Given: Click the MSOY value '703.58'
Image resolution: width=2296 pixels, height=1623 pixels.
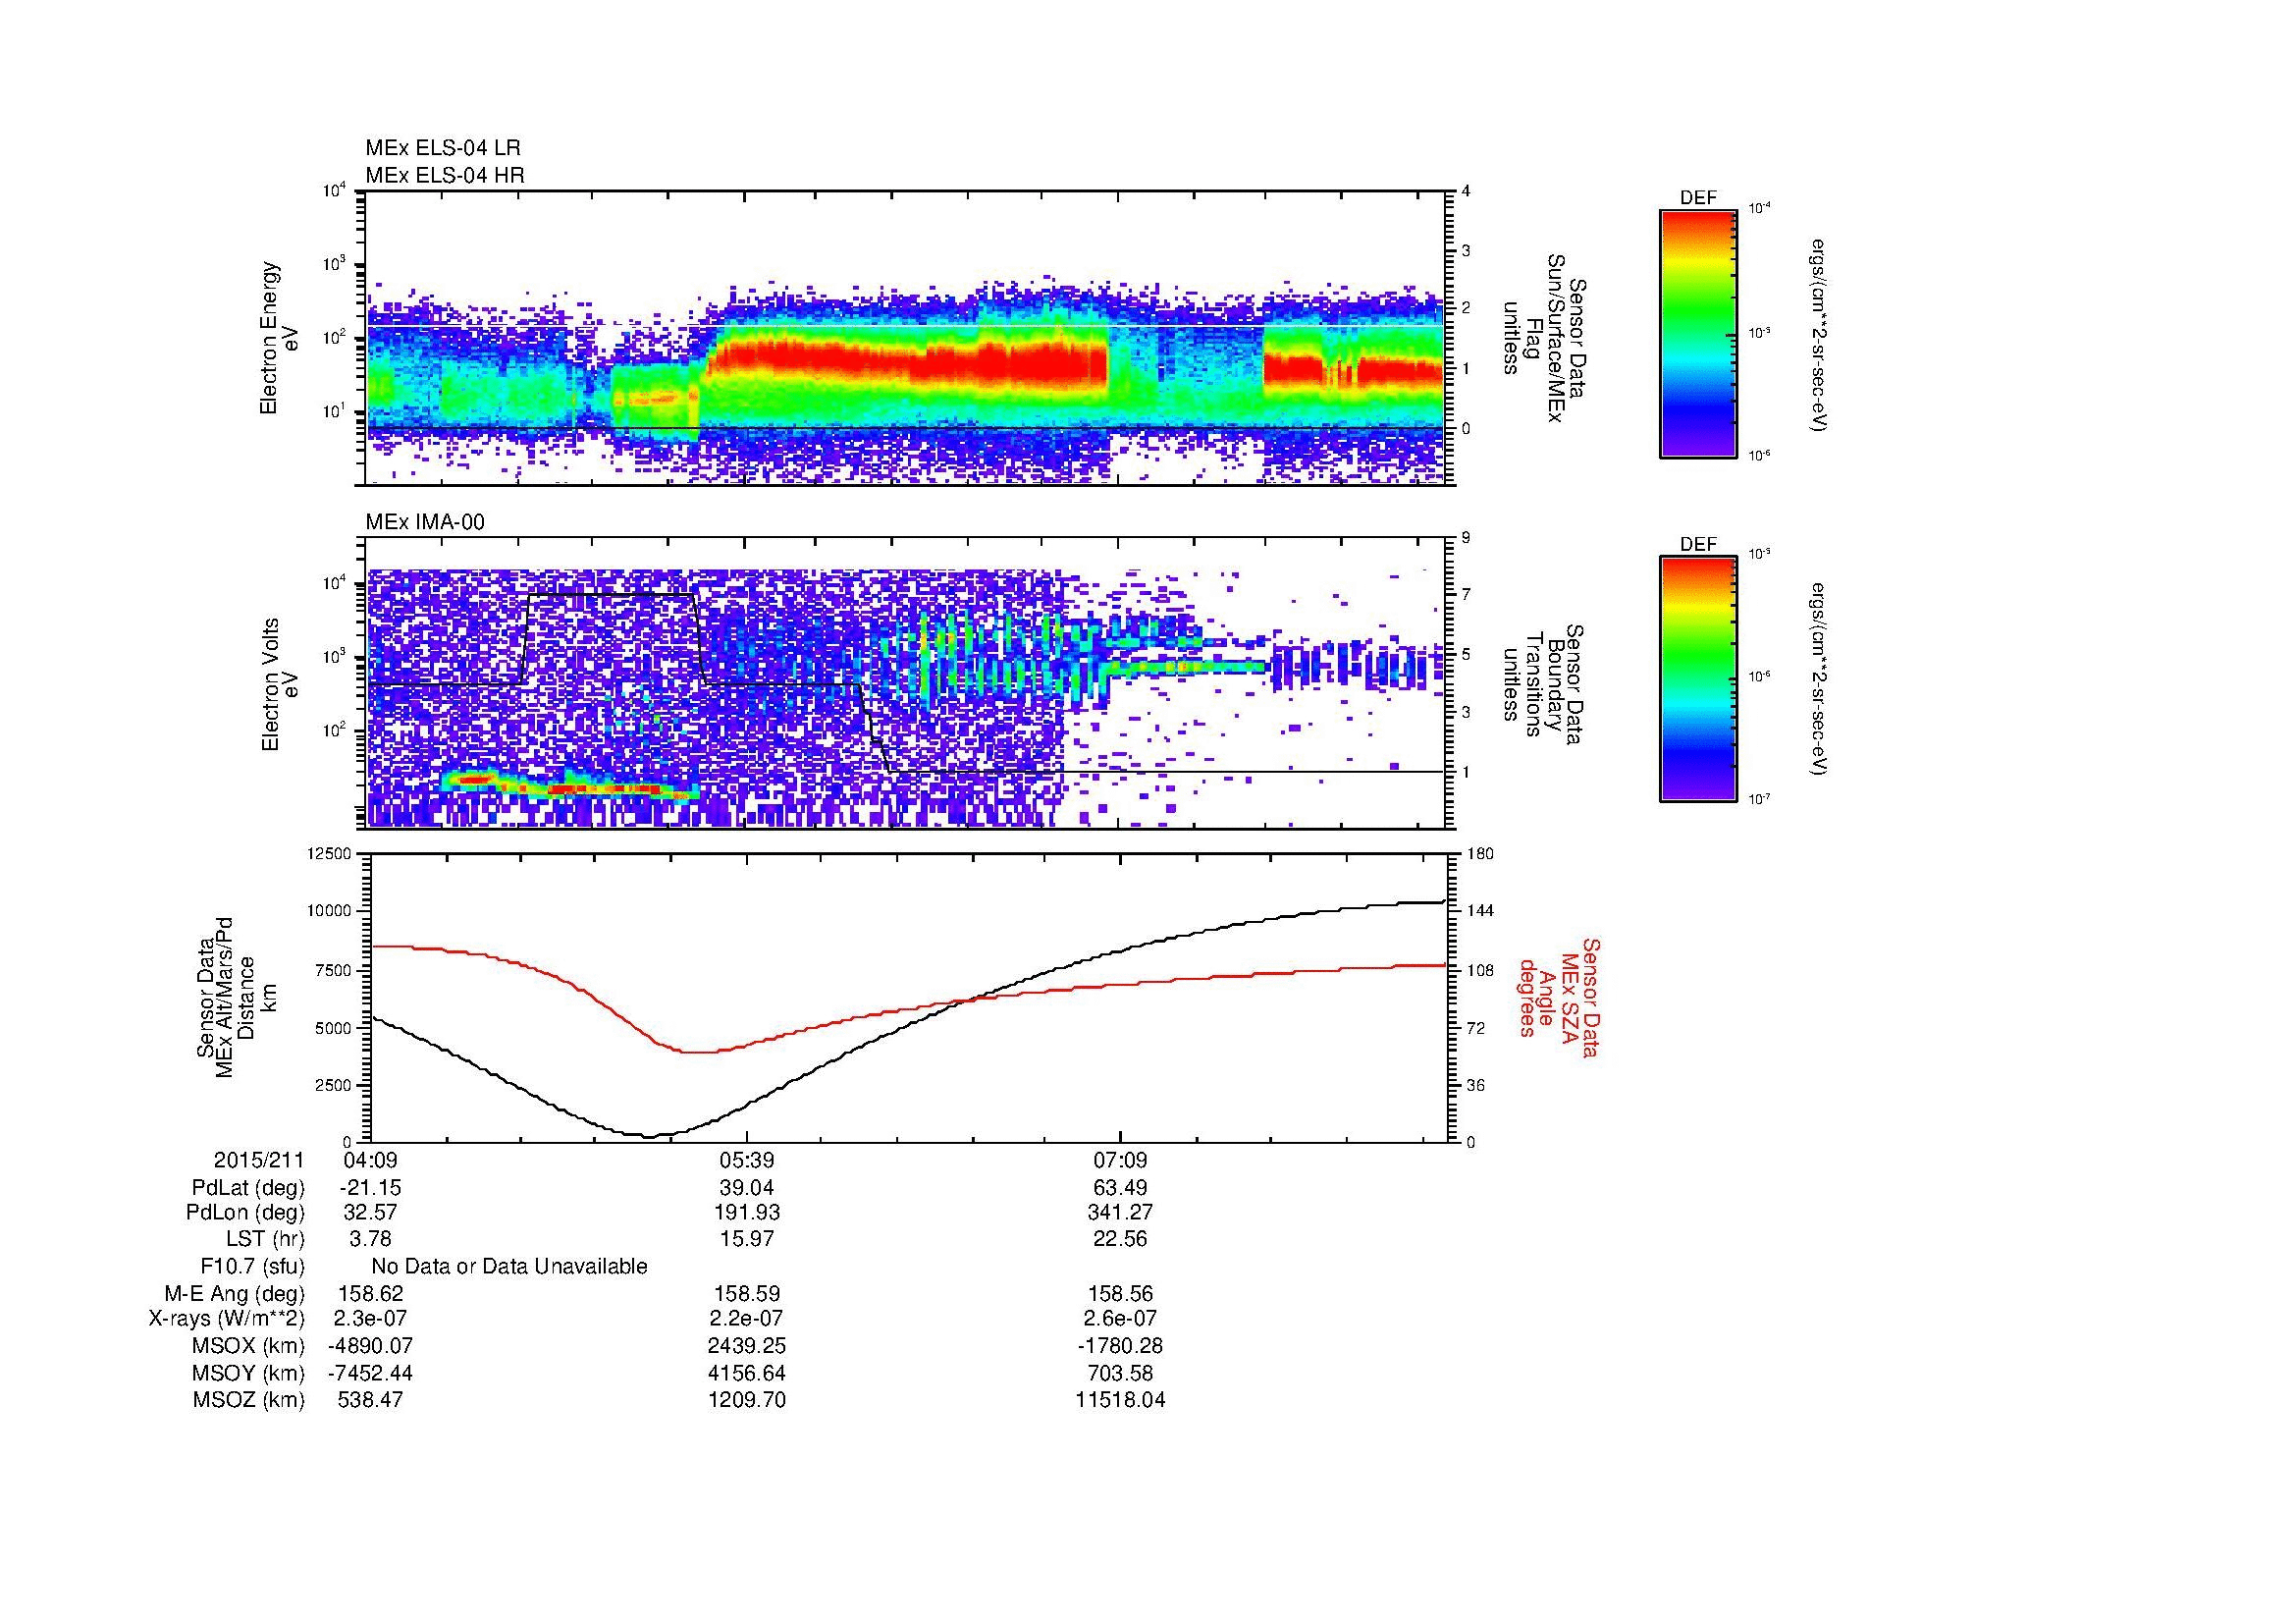Looking at the screenshot, I should (1120, 1373).
